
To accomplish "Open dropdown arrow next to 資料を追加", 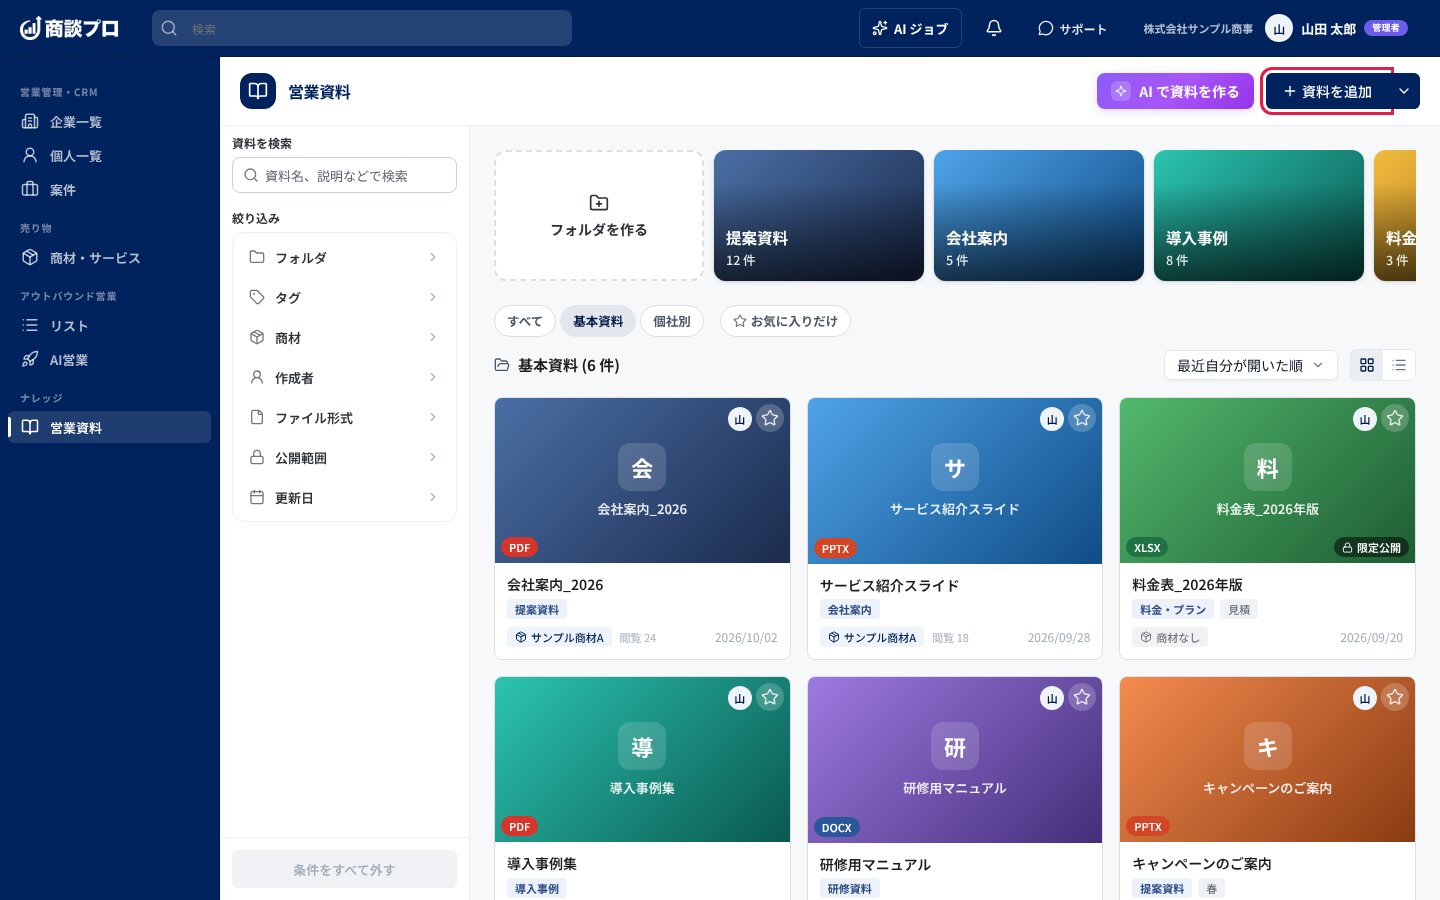I will click(x=1404, y=91).
